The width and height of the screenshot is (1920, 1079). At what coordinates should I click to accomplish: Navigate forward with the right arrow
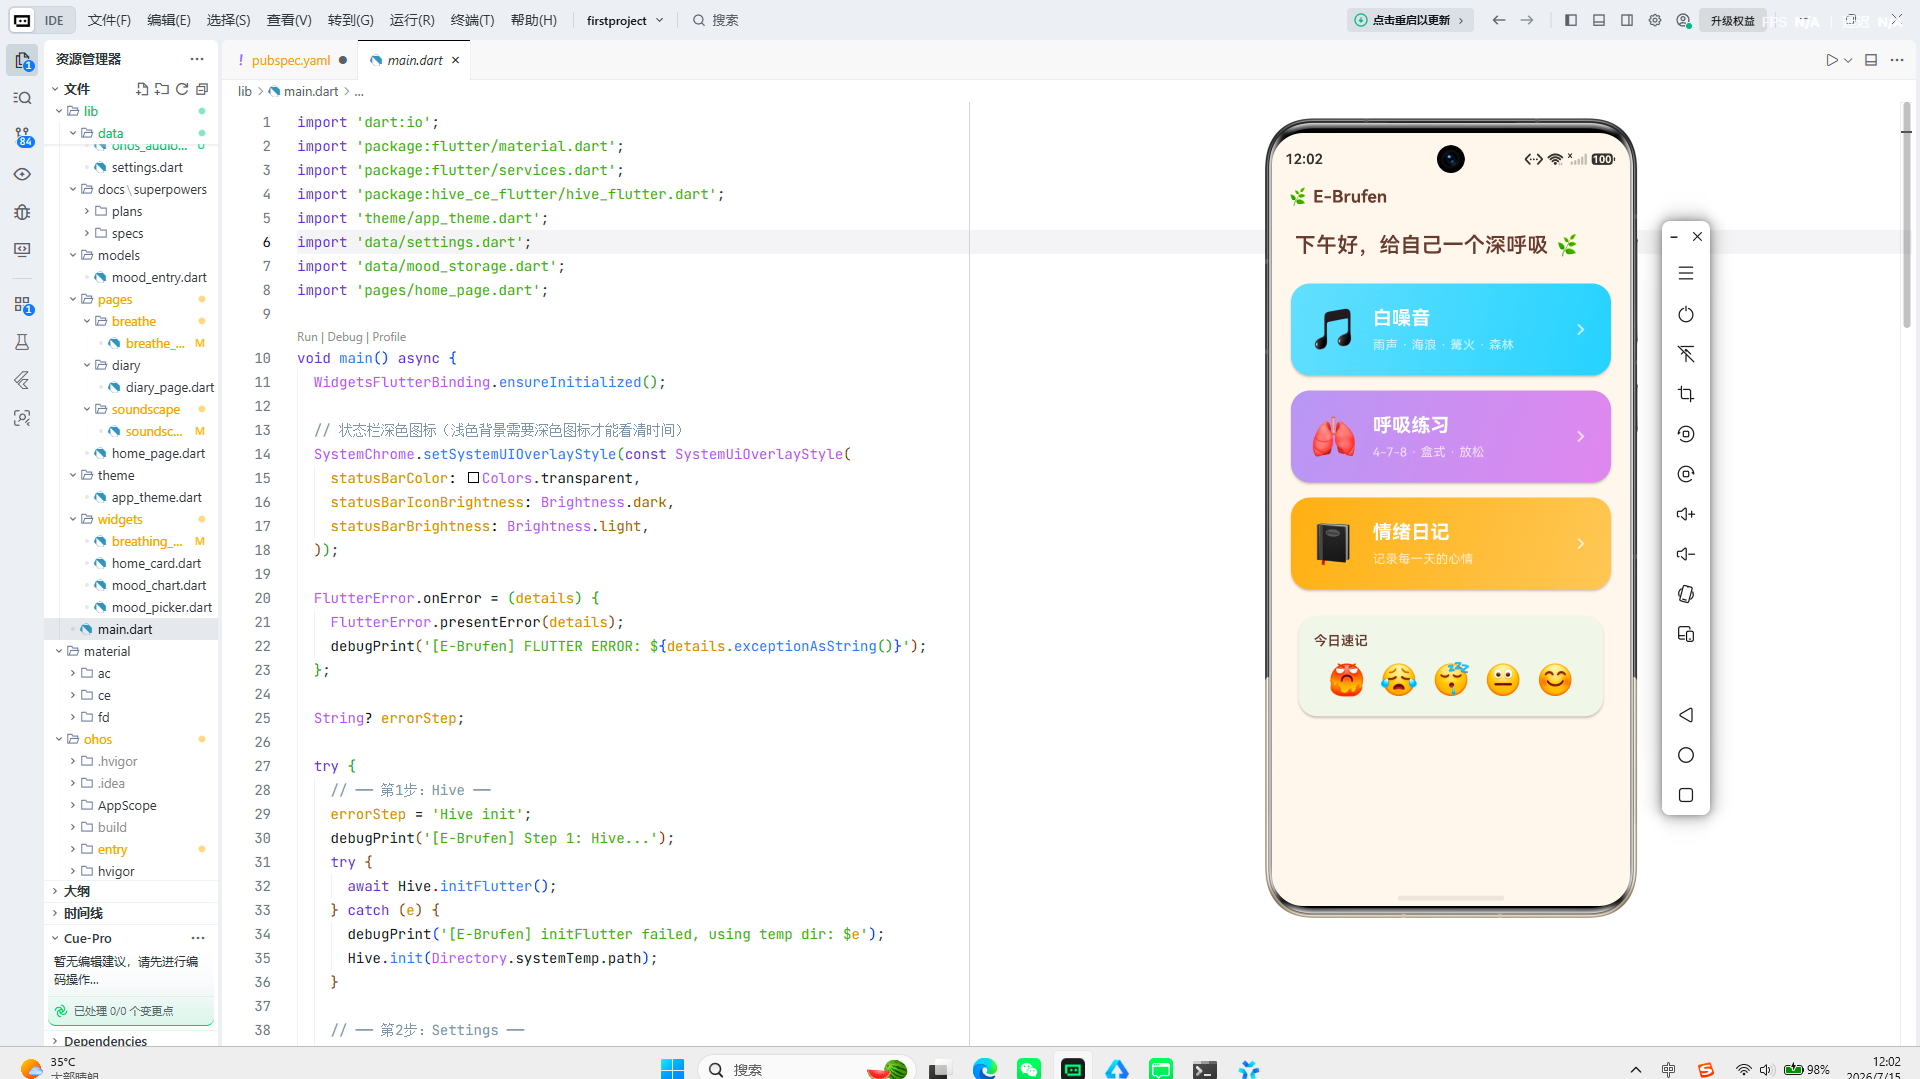(x=1527, y=20)
